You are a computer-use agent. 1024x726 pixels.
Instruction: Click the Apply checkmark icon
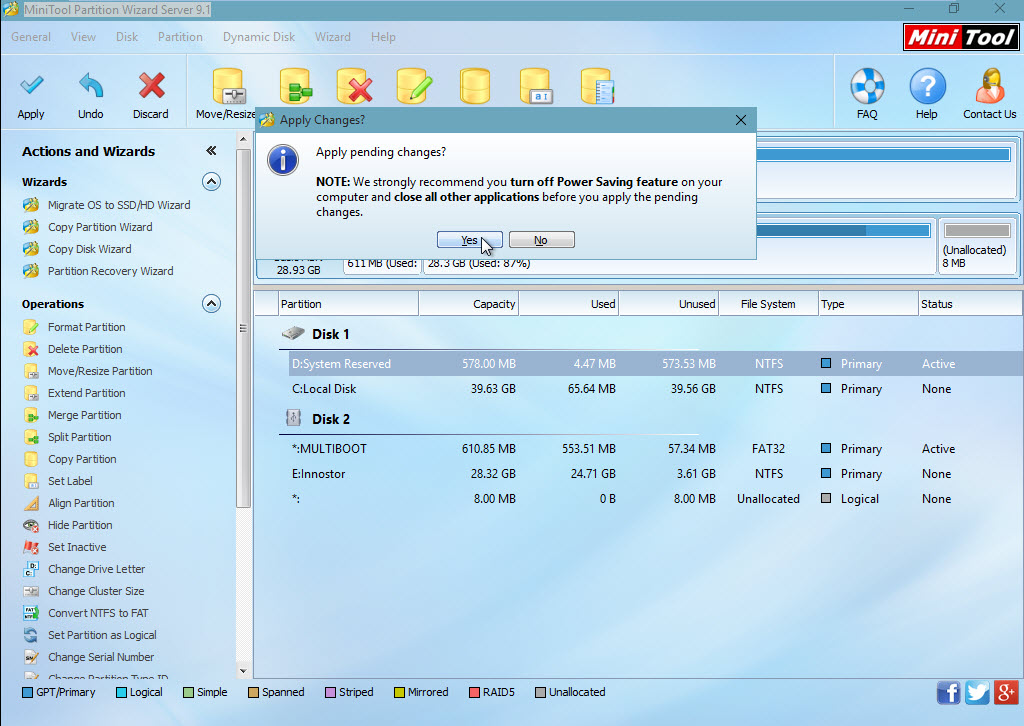coord(31,86)
